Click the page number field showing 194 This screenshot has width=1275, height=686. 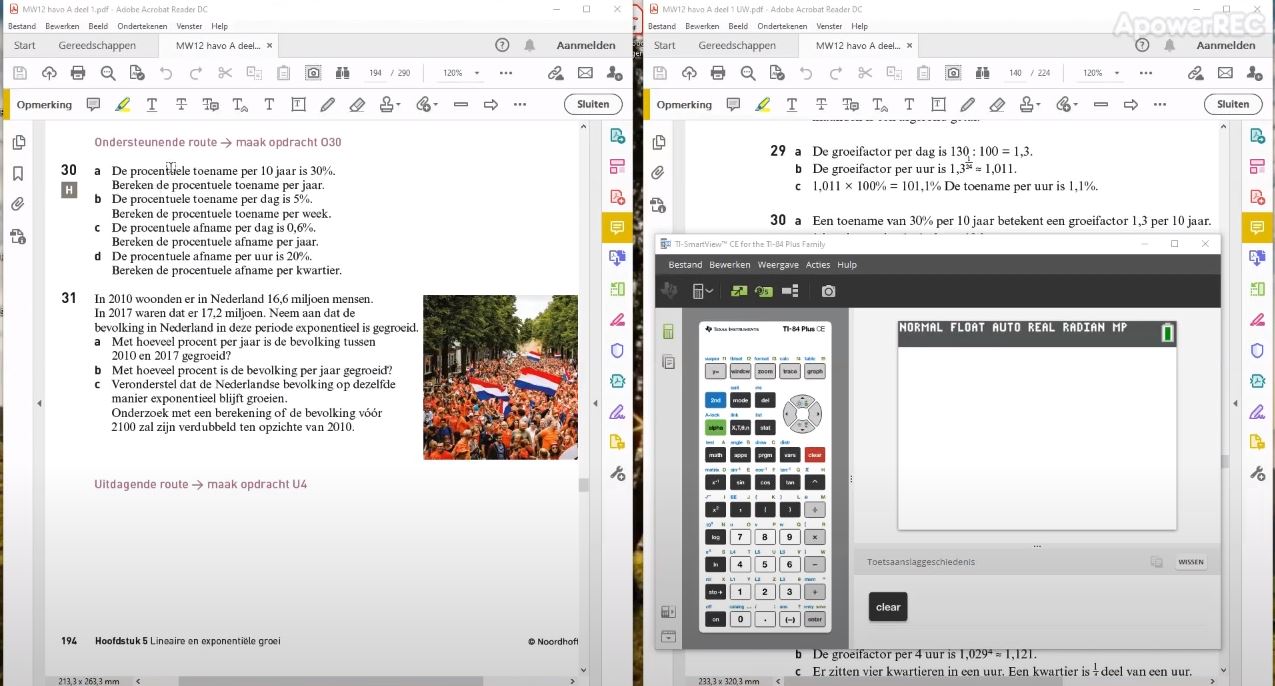click(x=376, y=73)
